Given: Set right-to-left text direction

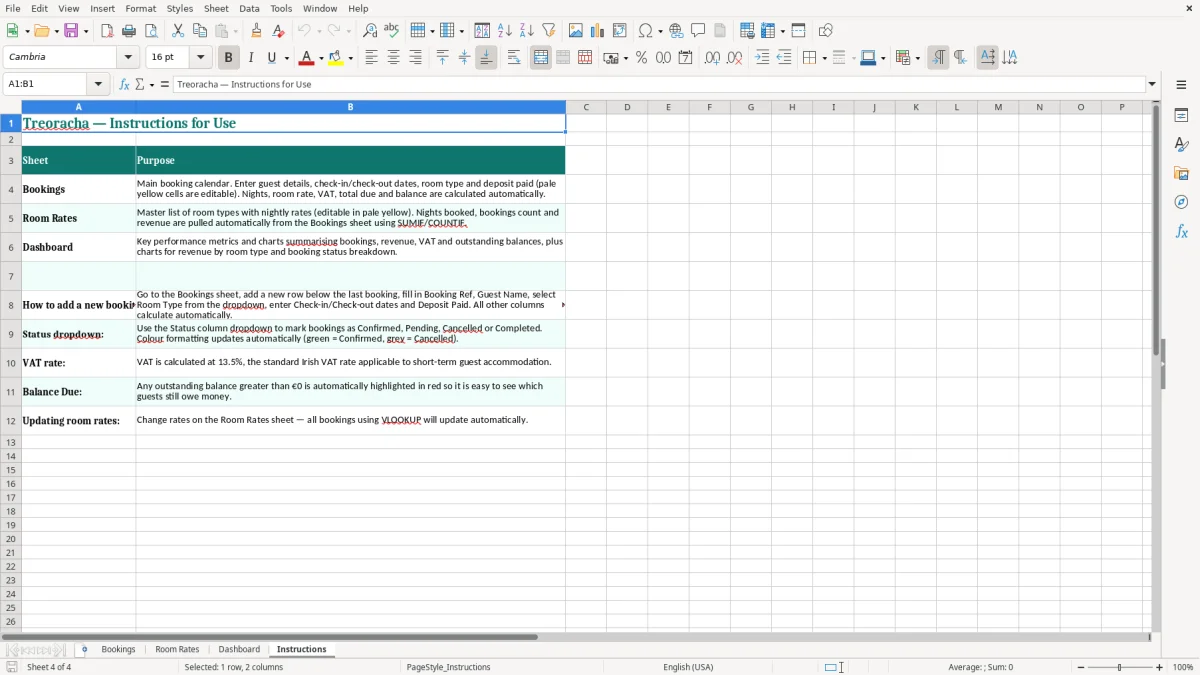Looking at the screenshot, I should coord(960,58).
